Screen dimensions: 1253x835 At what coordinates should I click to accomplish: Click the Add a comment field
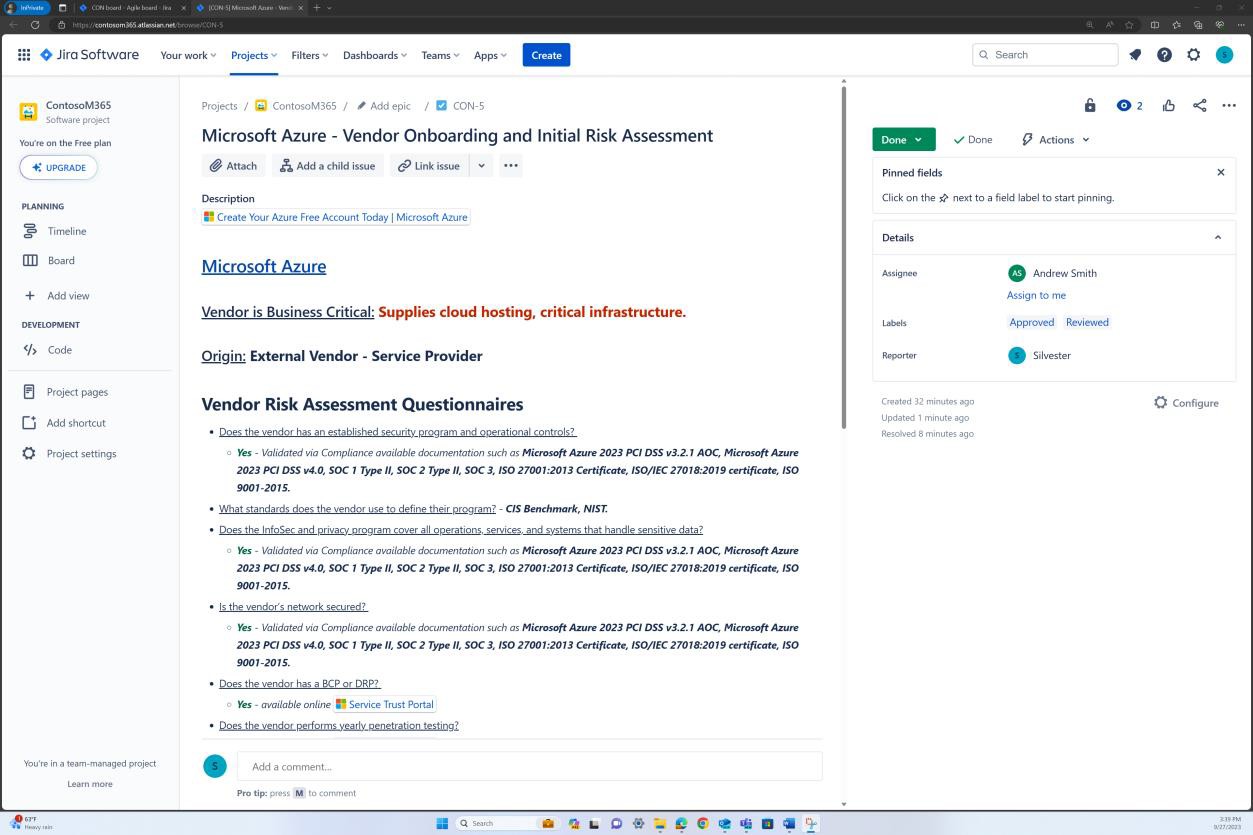529,766
